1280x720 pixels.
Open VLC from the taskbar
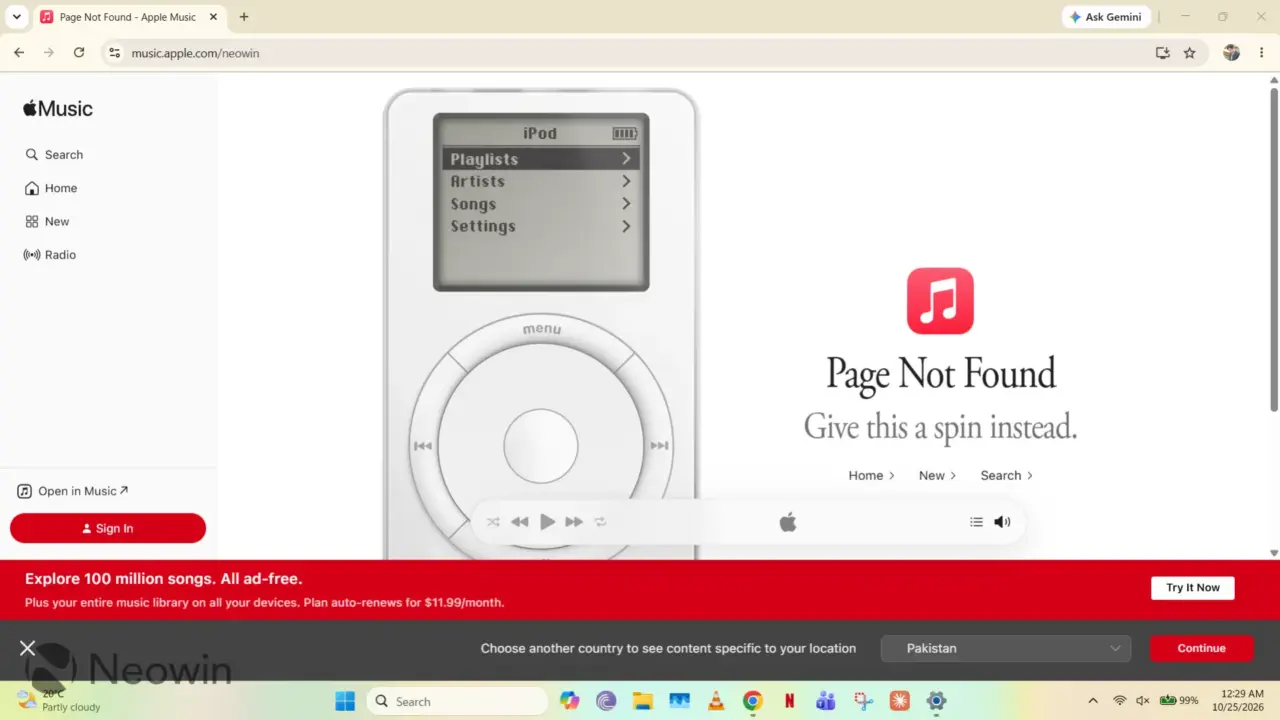716,701
